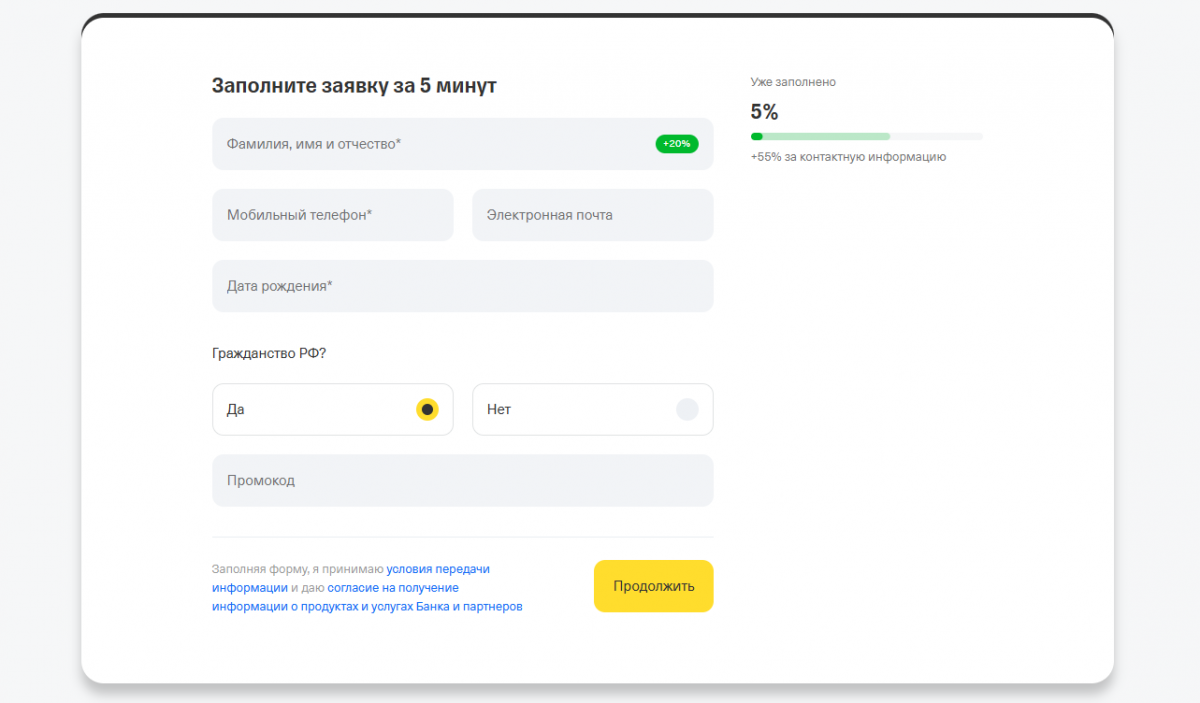Open the 'условия передачи информации' link
Screen dimensions: 1200x703
coord(438,569)
